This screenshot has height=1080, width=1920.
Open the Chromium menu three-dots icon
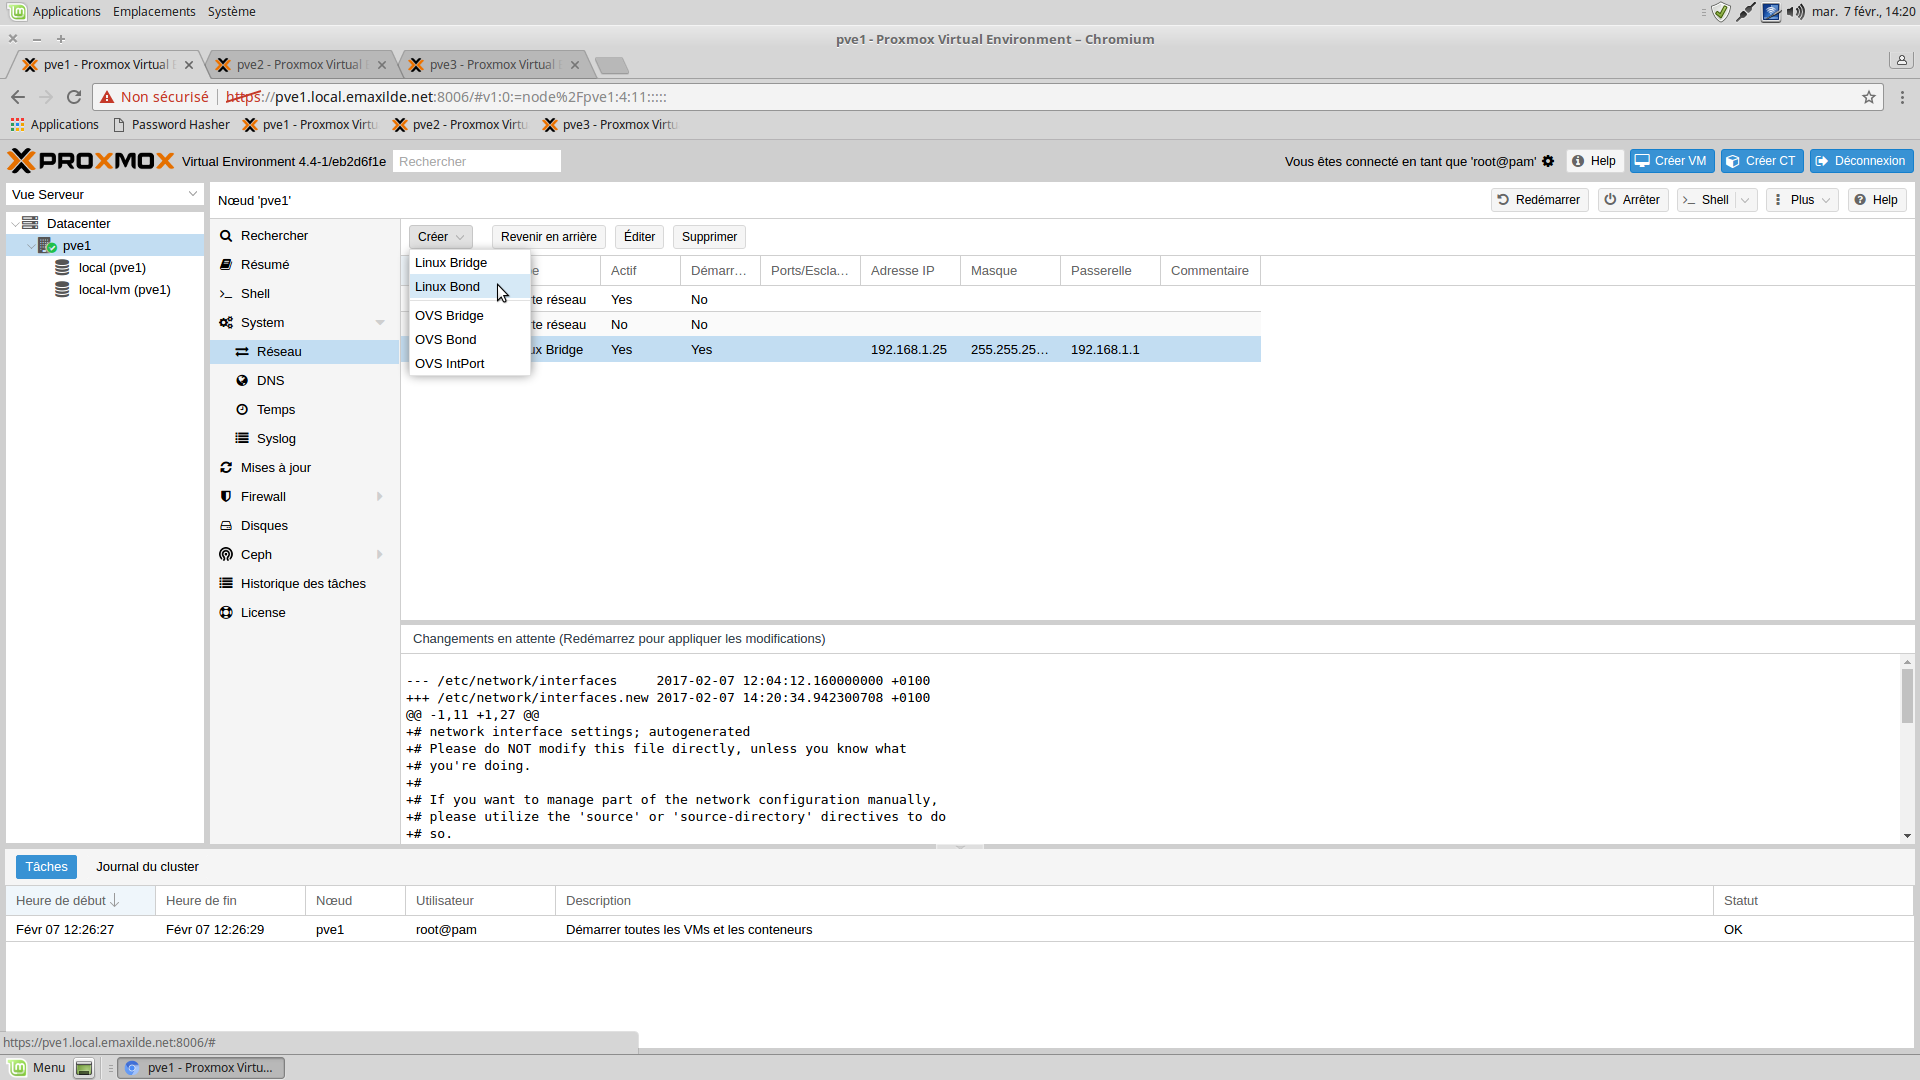click(x=1902, y=97)
